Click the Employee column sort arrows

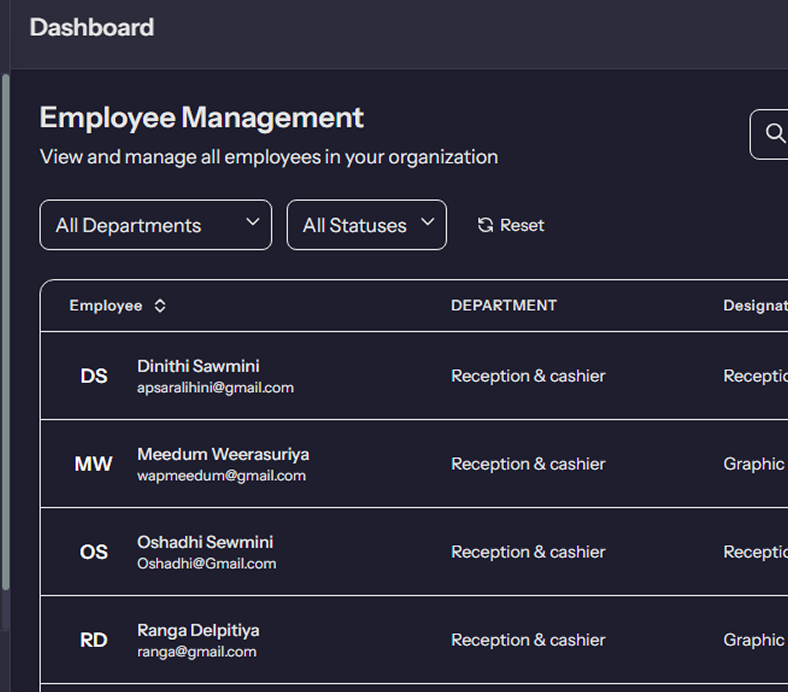click(160, 306)
